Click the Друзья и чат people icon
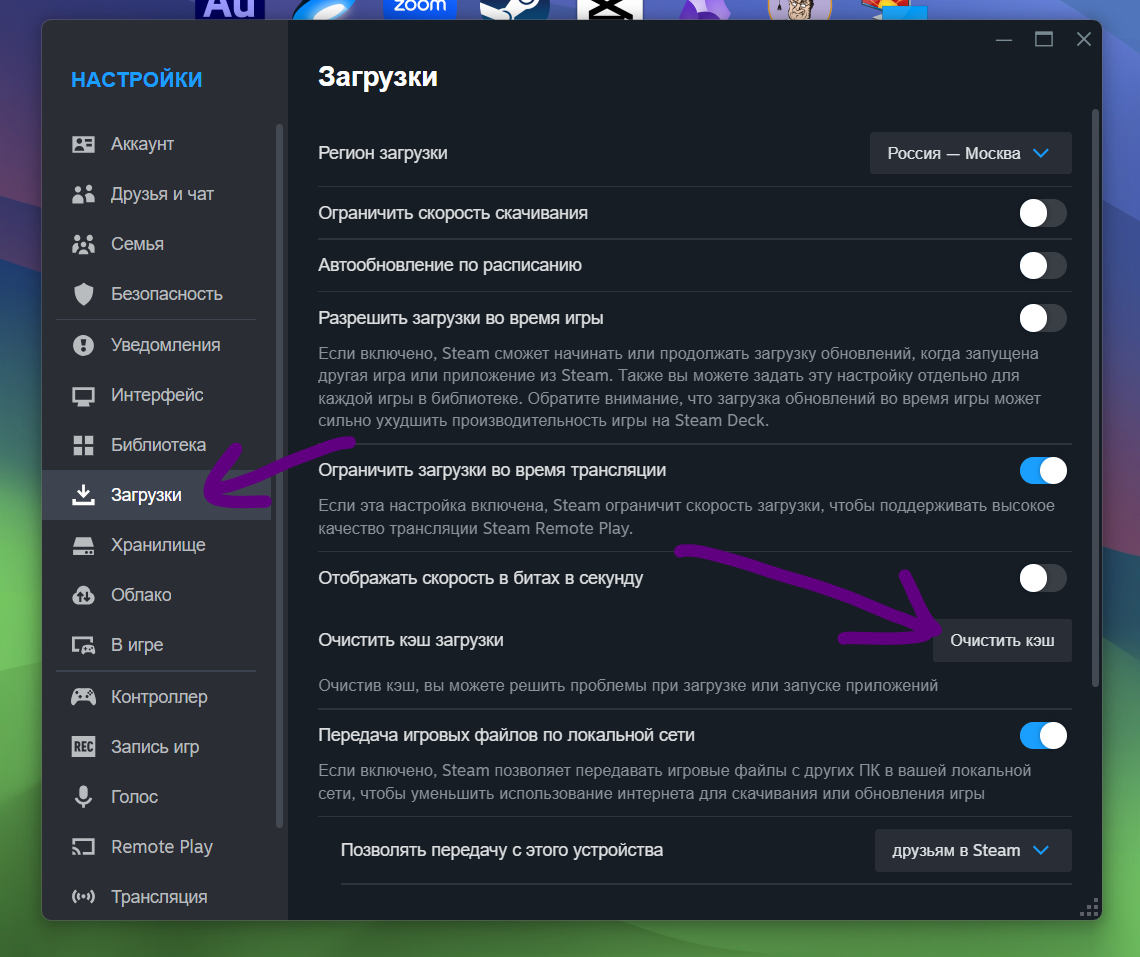 click(84, 194)
